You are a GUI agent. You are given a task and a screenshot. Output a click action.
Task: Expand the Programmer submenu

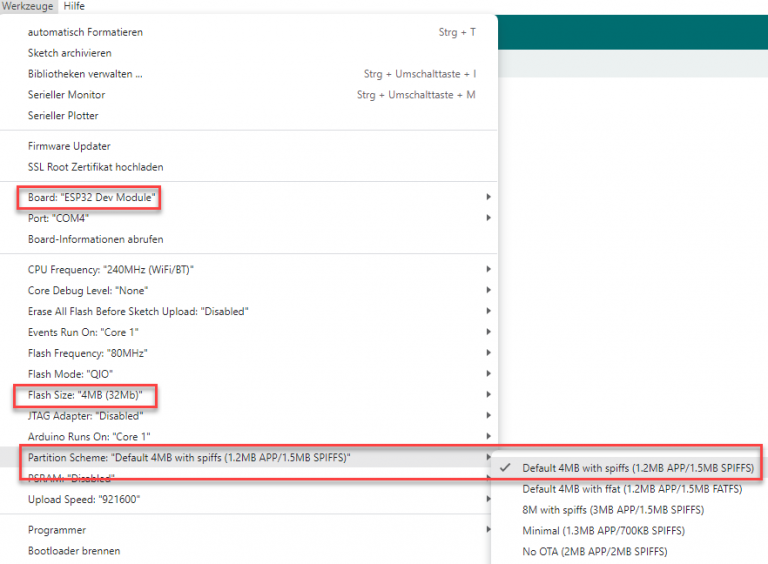point(57,530)
